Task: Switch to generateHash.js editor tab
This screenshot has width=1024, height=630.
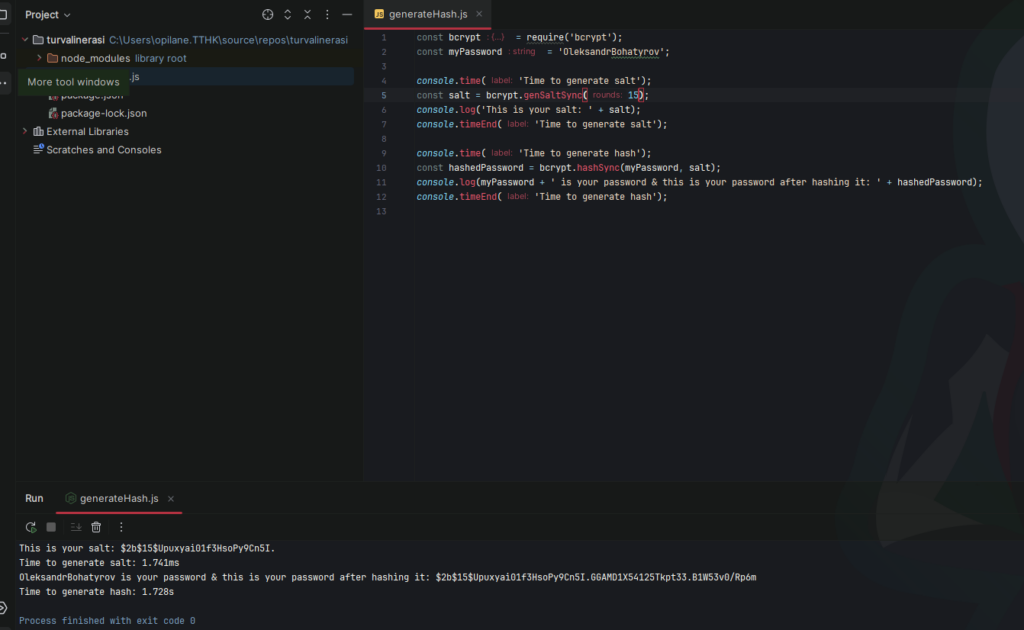Action: click(428, 14)
